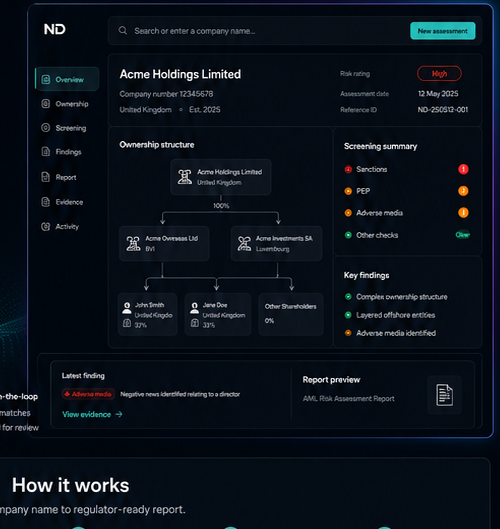The width and height of the screenshot is (500, 529).
Task: Click the Screening summary panel title
Action: tap(380, 146)
